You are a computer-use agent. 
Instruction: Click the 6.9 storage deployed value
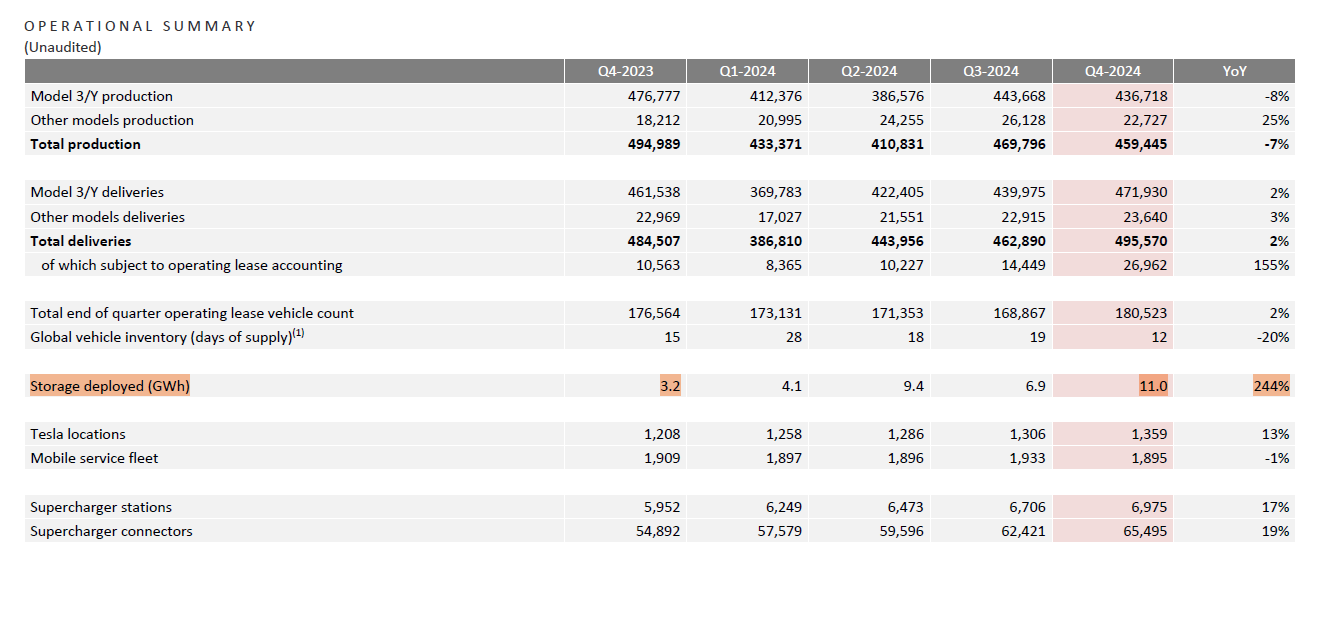point(1035,386)
